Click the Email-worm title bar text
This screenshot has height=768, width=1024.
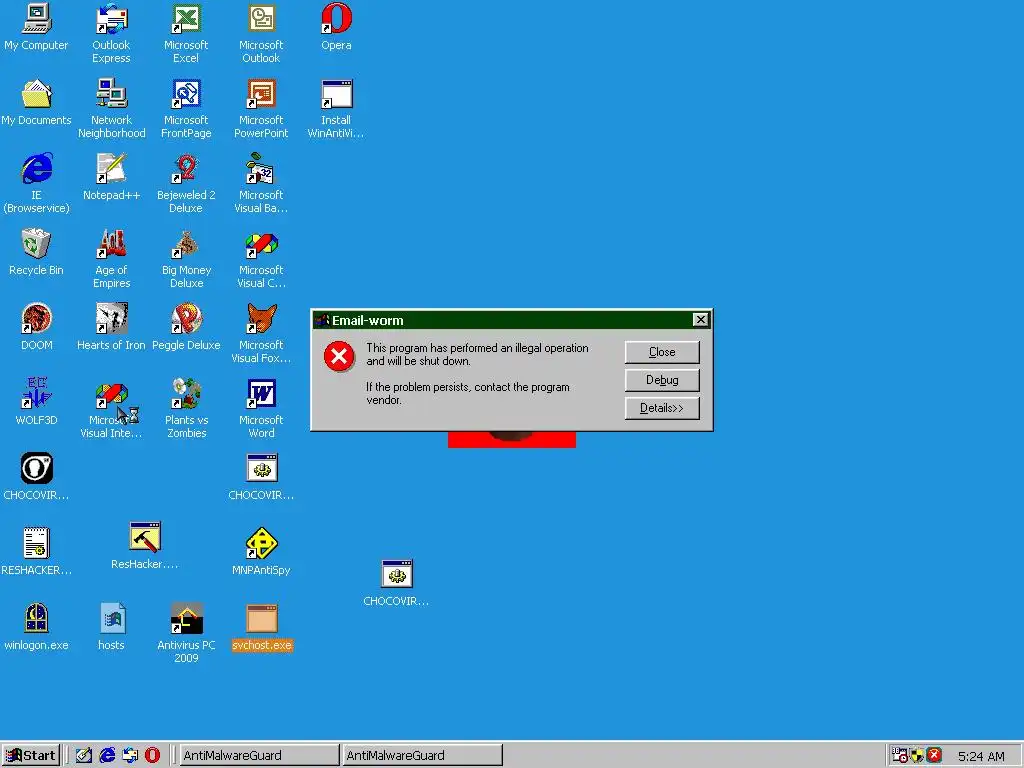[x=368, y=320]
